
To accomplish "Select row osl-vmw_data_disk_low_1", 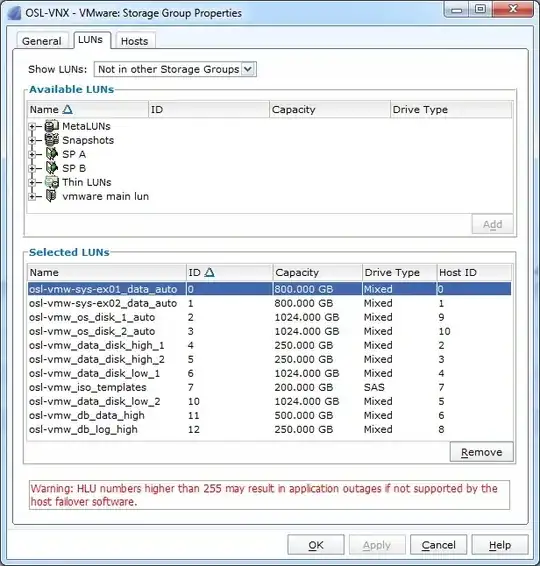I will pyautogui.click(x=269, y=373).
